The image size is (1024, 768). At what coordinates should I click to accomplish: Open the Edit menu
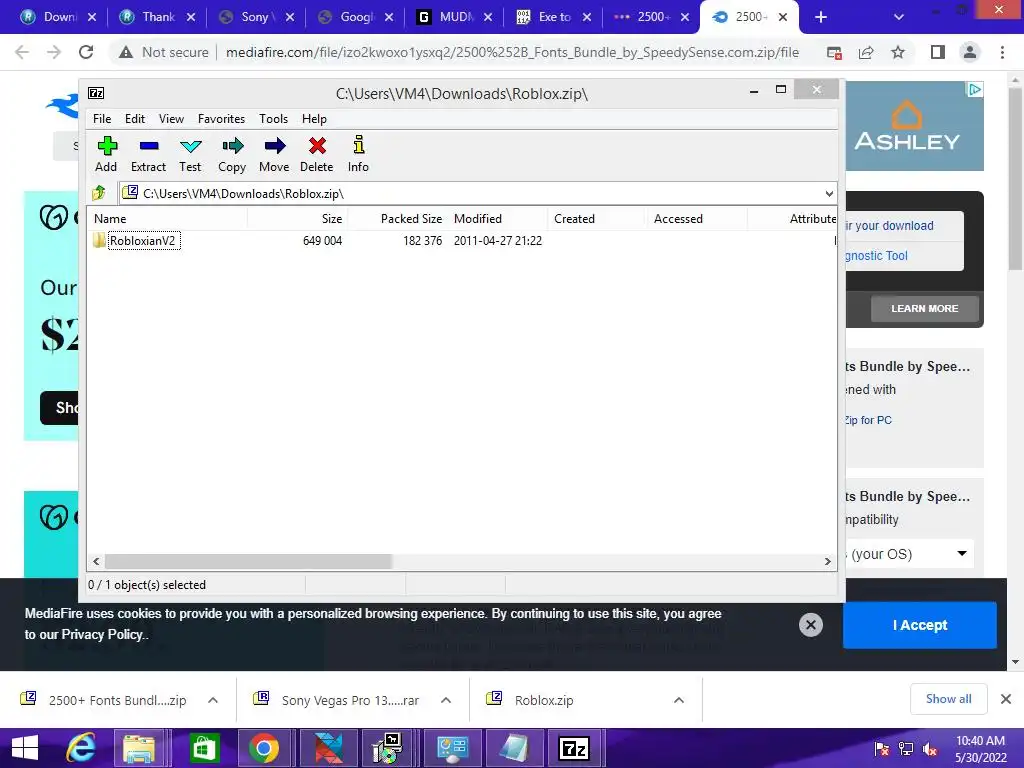point(135,119)
